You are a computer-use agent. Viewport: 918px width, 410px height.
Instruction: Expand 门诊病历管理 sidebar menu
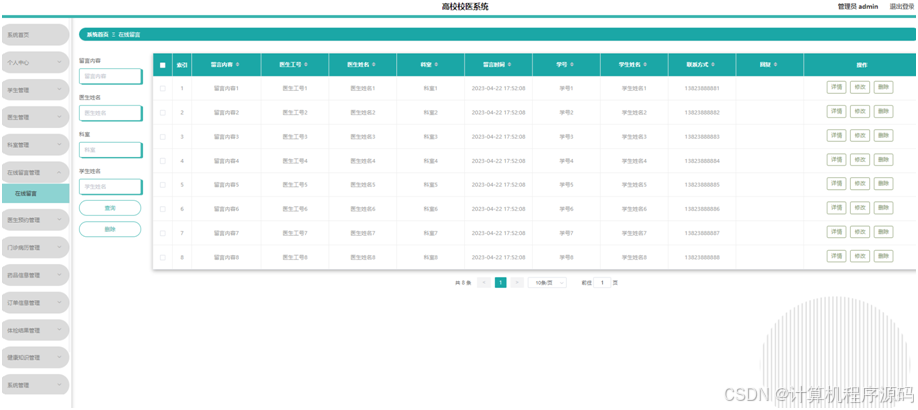35,248
